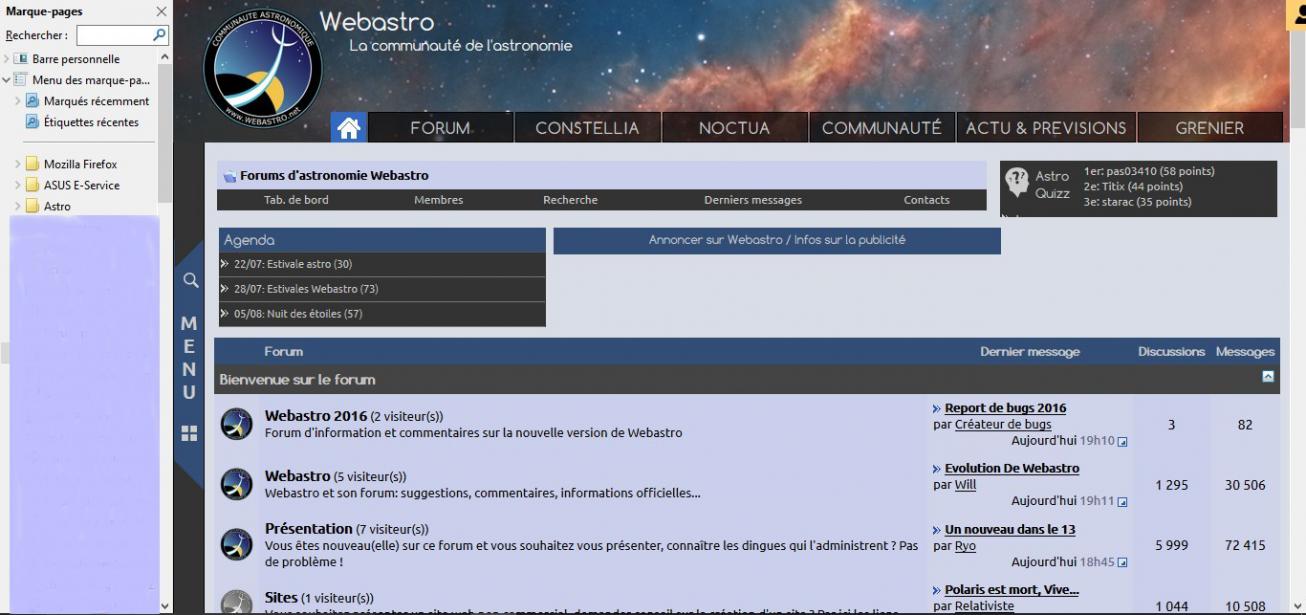Click the Étiquettes récentes icon

[x=32, y=122]
